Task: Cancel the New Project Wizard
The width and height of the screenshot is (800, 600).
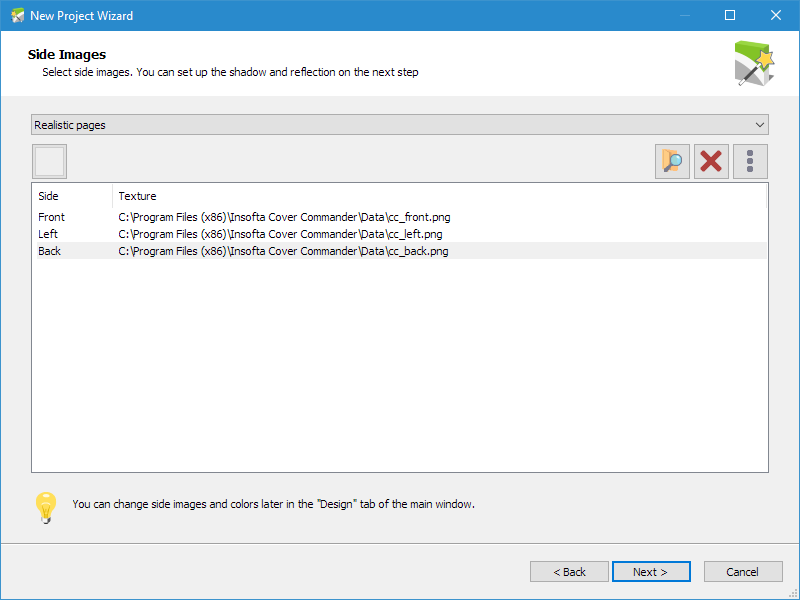Action: [x=743, y=572]
